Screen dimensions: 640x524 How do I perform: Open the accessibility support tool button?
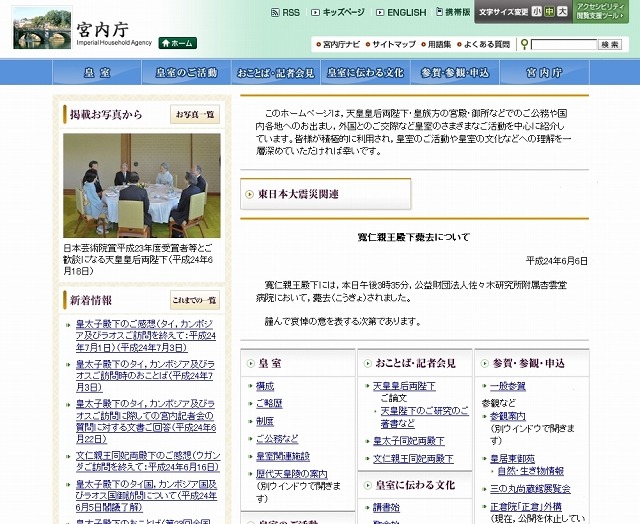tap(600, 11)
